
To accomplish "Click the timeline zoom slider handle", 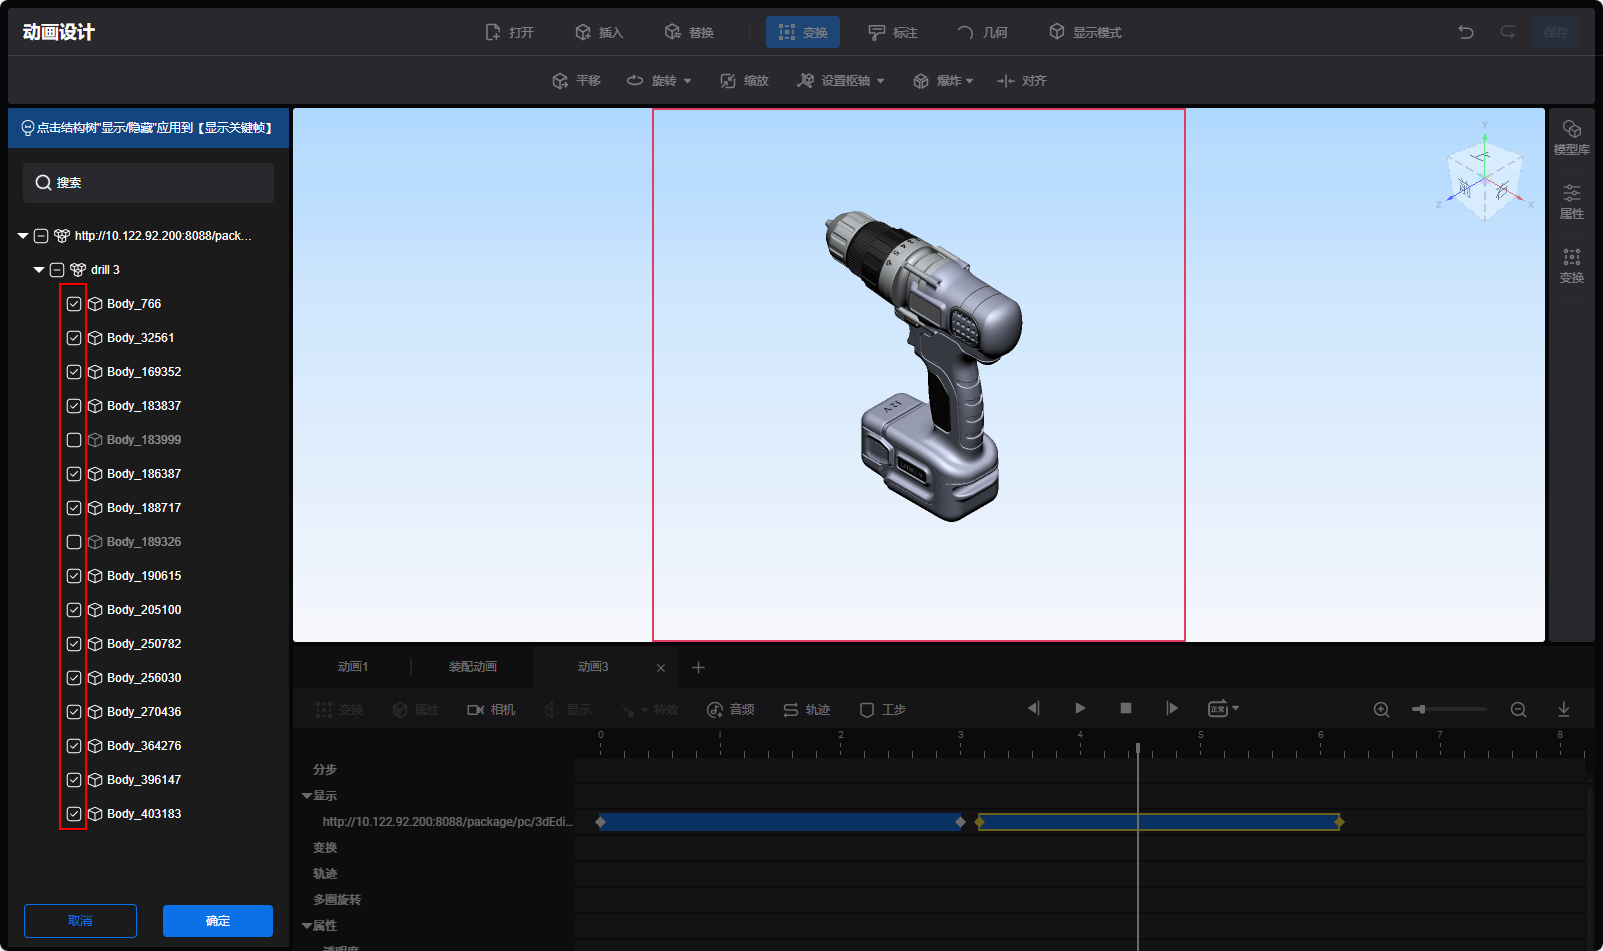I will point(1420,709).
